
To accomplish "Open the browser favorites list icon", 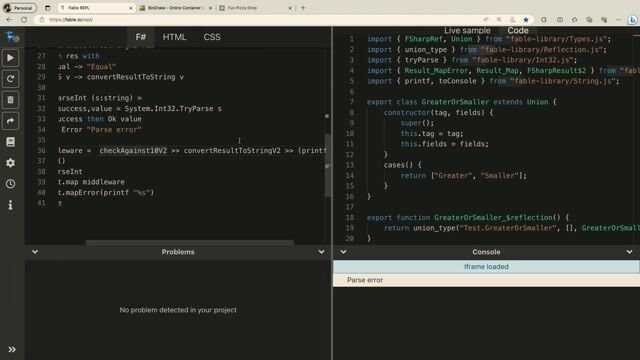I will coord(574,20).
